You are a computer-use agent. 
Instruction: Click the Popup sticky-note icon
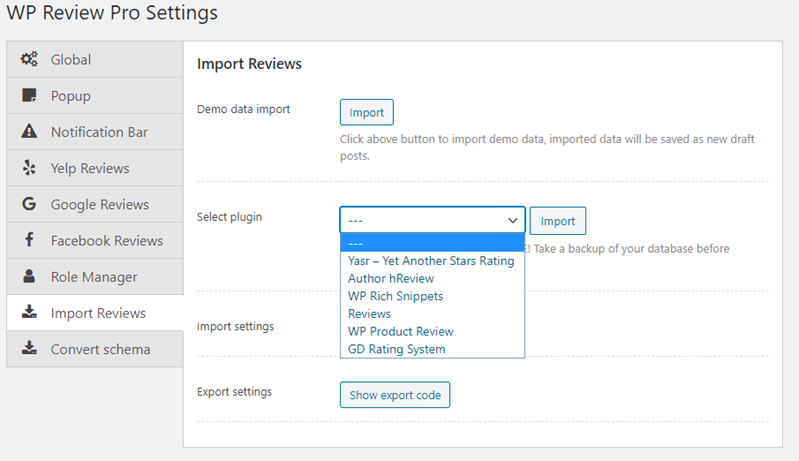pos(29,95)
